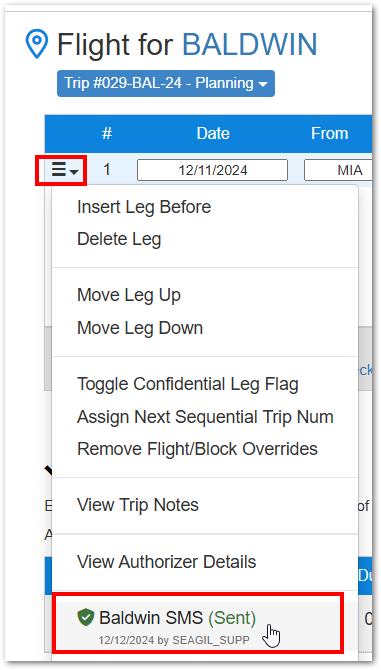Click the green shield check icon

pyautogui.click(x=85, y=617)
